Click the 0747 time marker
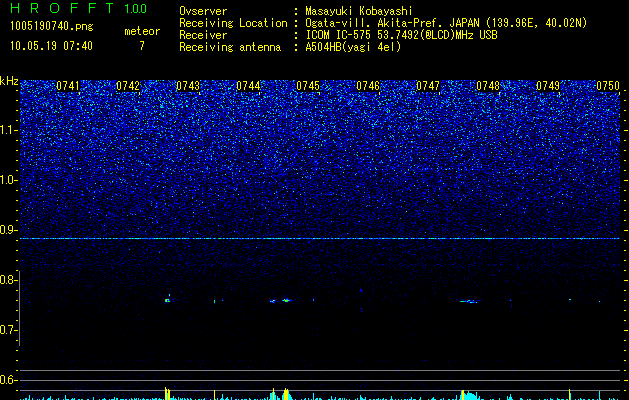The width and height of the screenshot is (629, 400). click(x=428, y=86)
